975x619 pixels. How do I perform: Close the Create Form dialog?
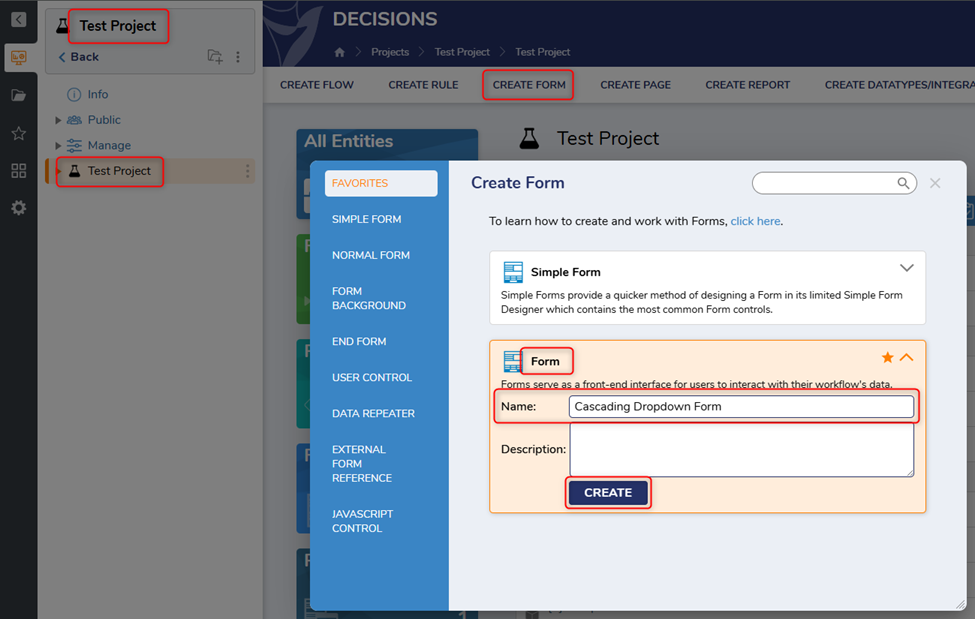click(935, 183)
